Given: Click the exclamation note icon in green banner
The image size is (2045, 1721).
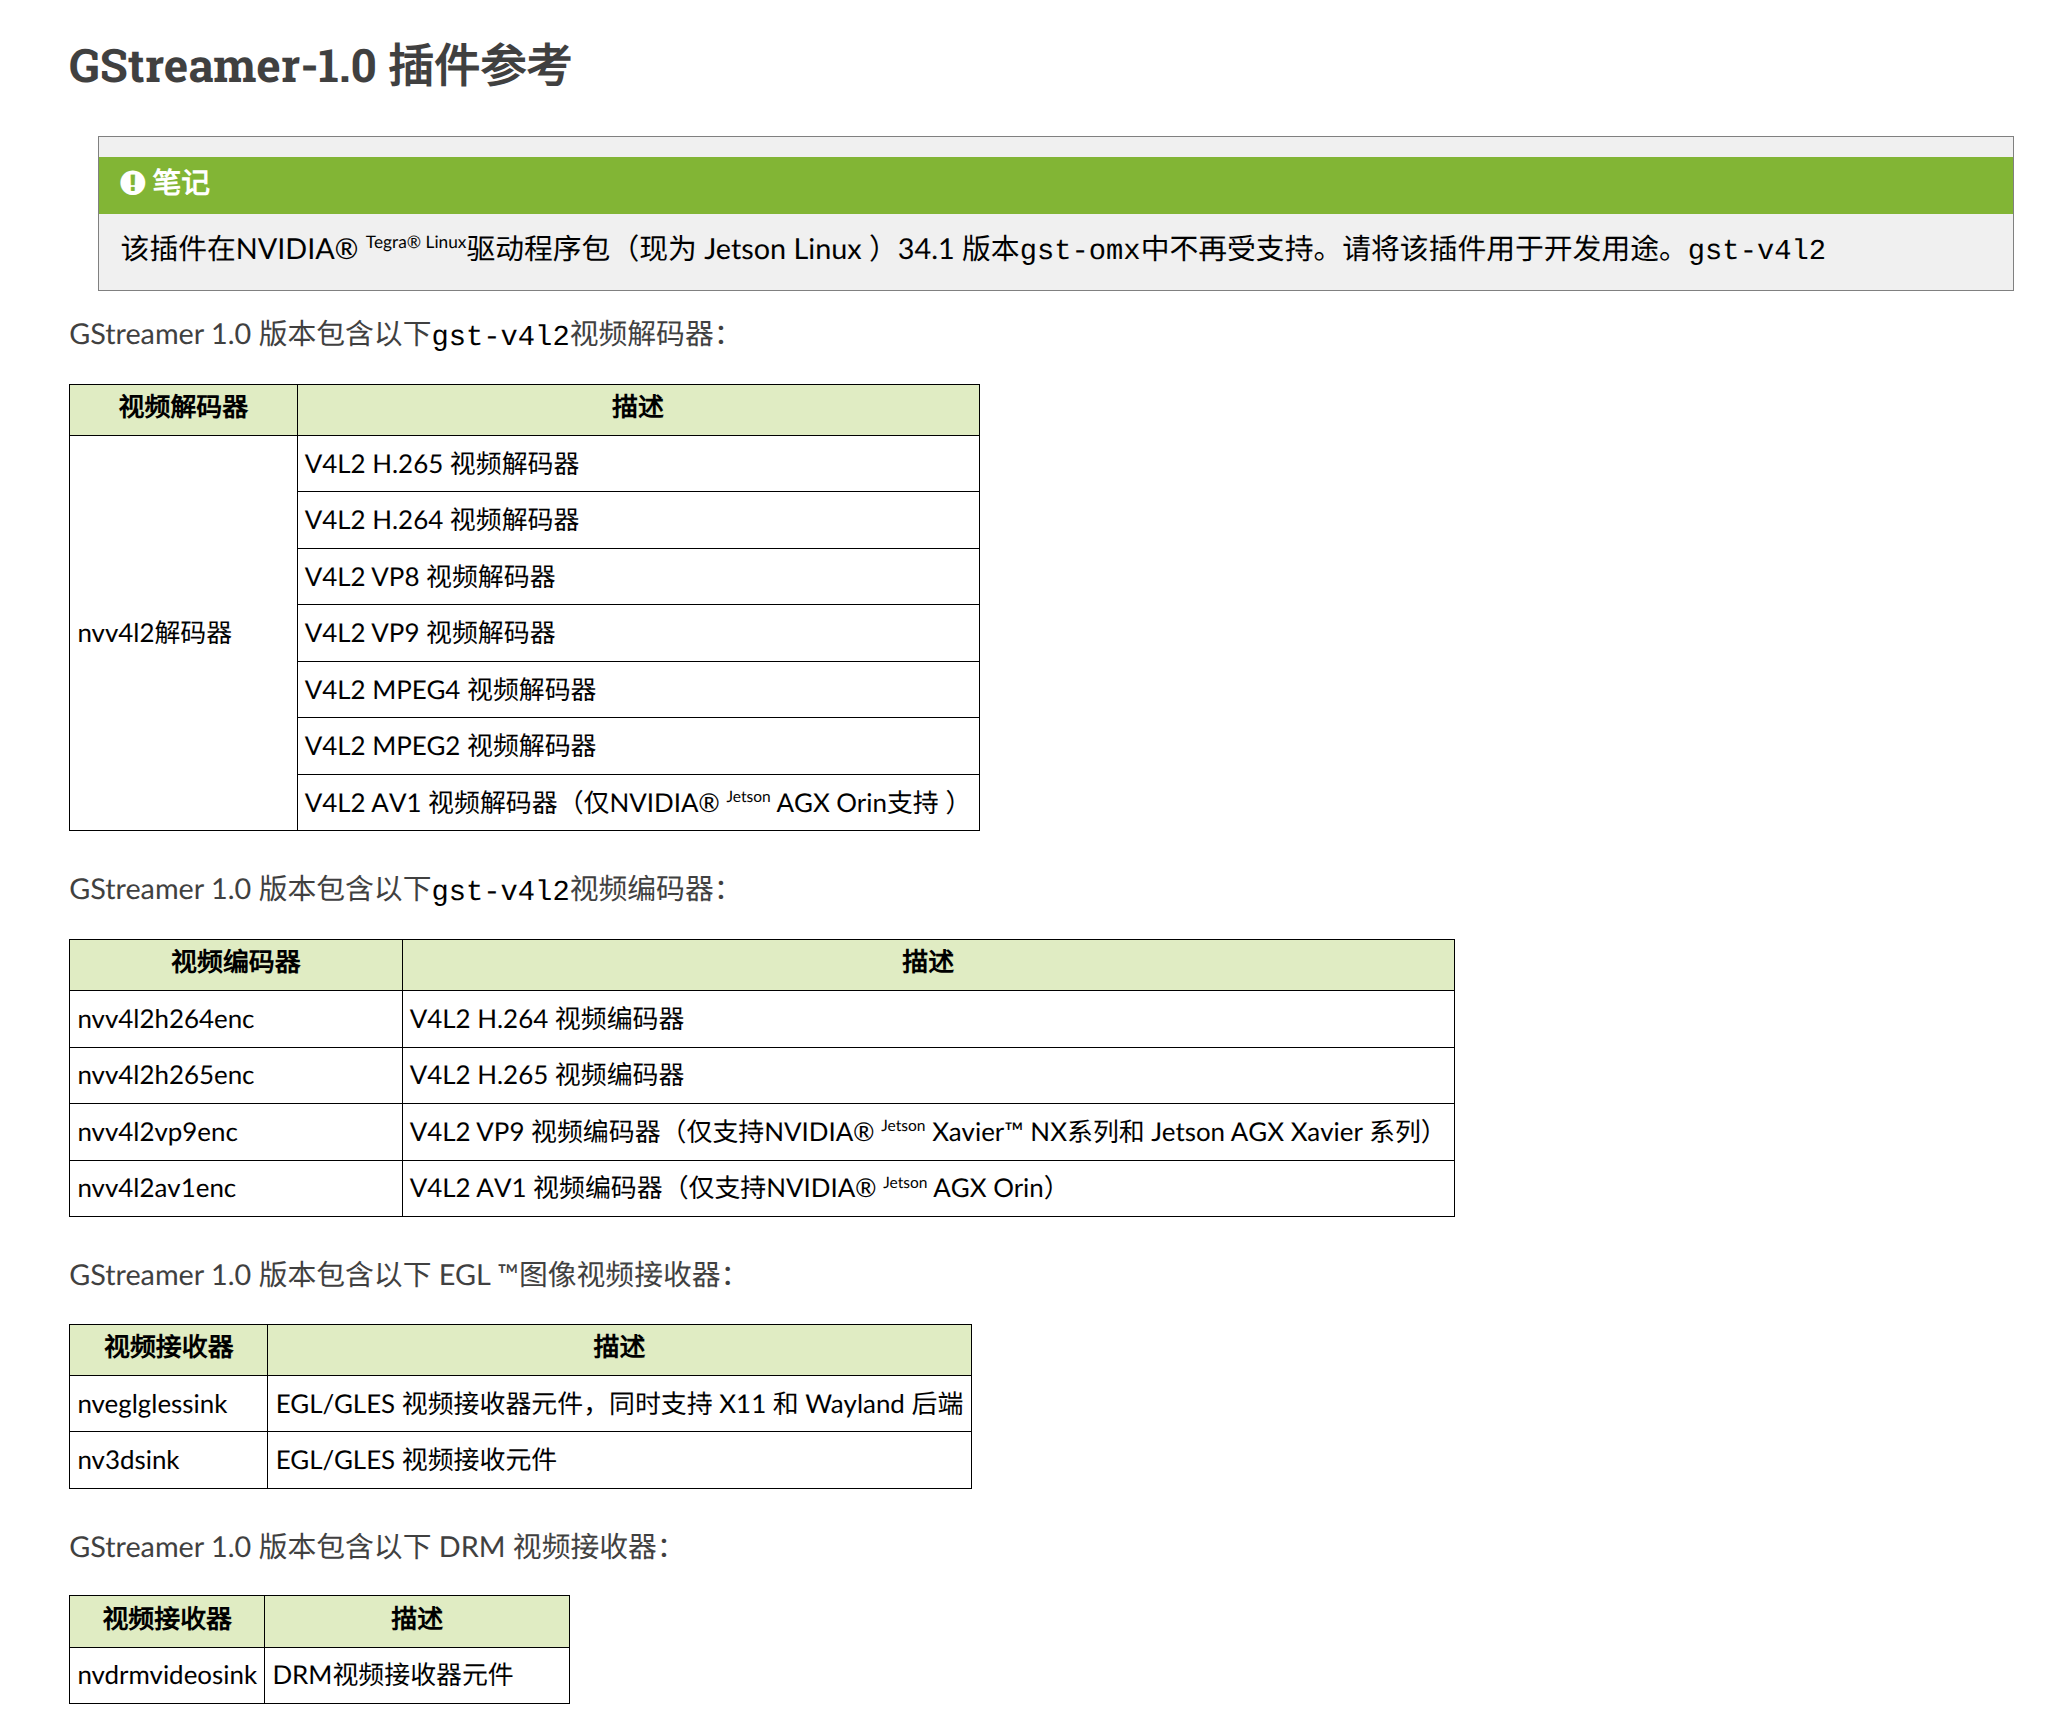Looking at the screenshot, I should coord(132,183).
